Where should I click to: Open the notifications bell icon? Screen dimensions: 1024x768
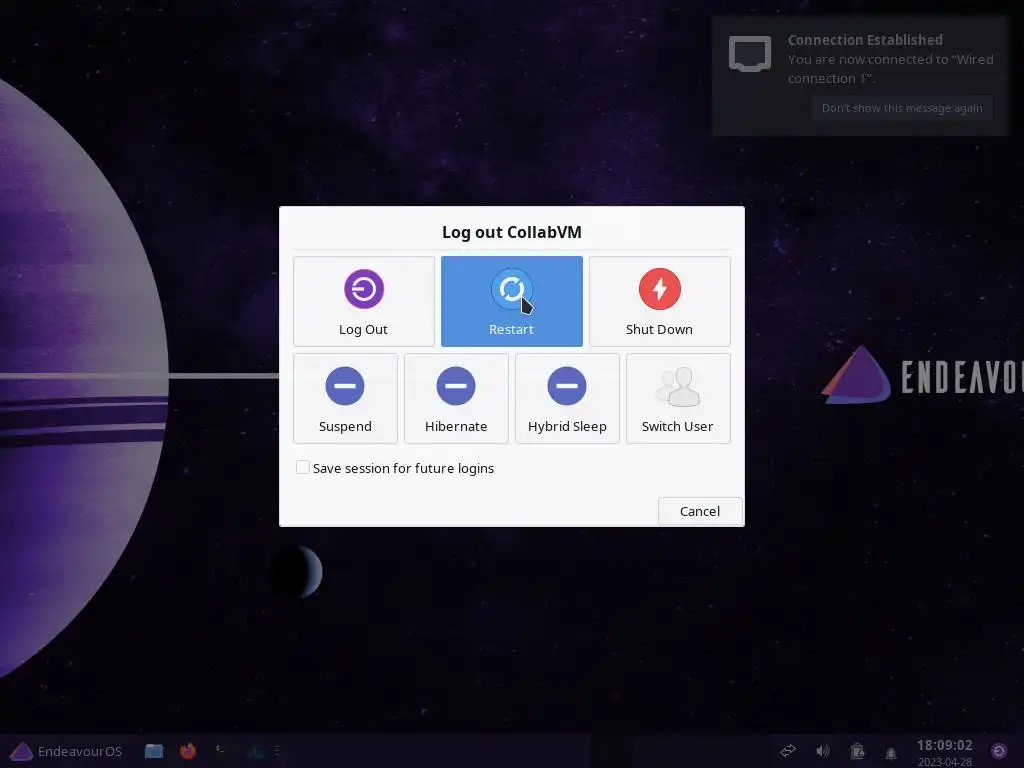891,752
